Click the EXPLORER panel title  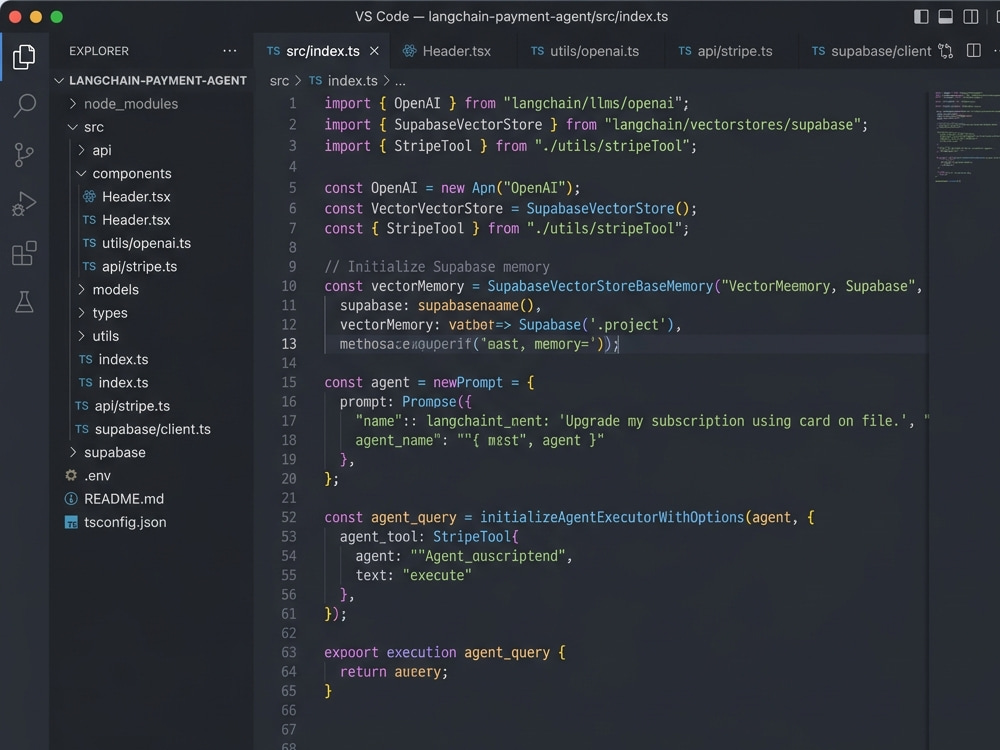coord(99,51)
